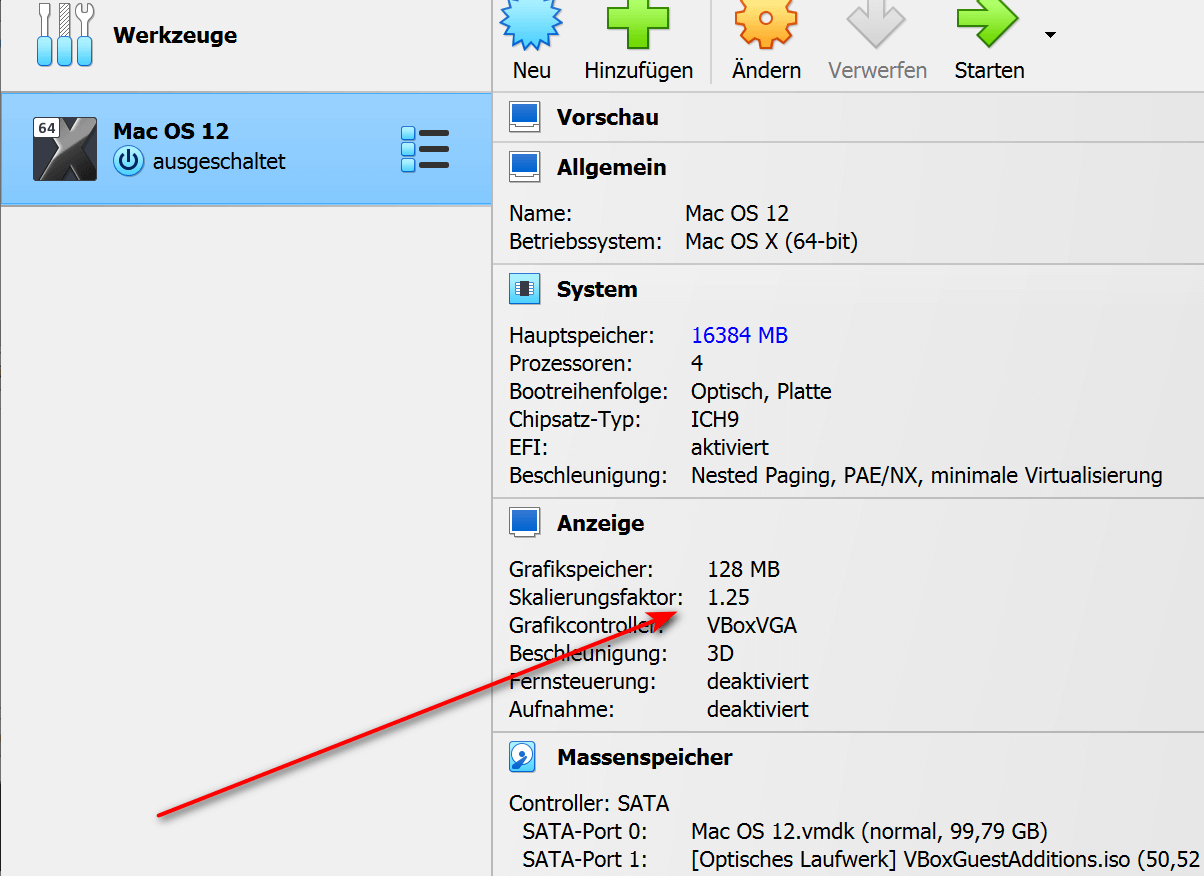Screen dimensions: 1204x876
Task: Select the Mac OS 12 machine icon
Action: [65, 149]
